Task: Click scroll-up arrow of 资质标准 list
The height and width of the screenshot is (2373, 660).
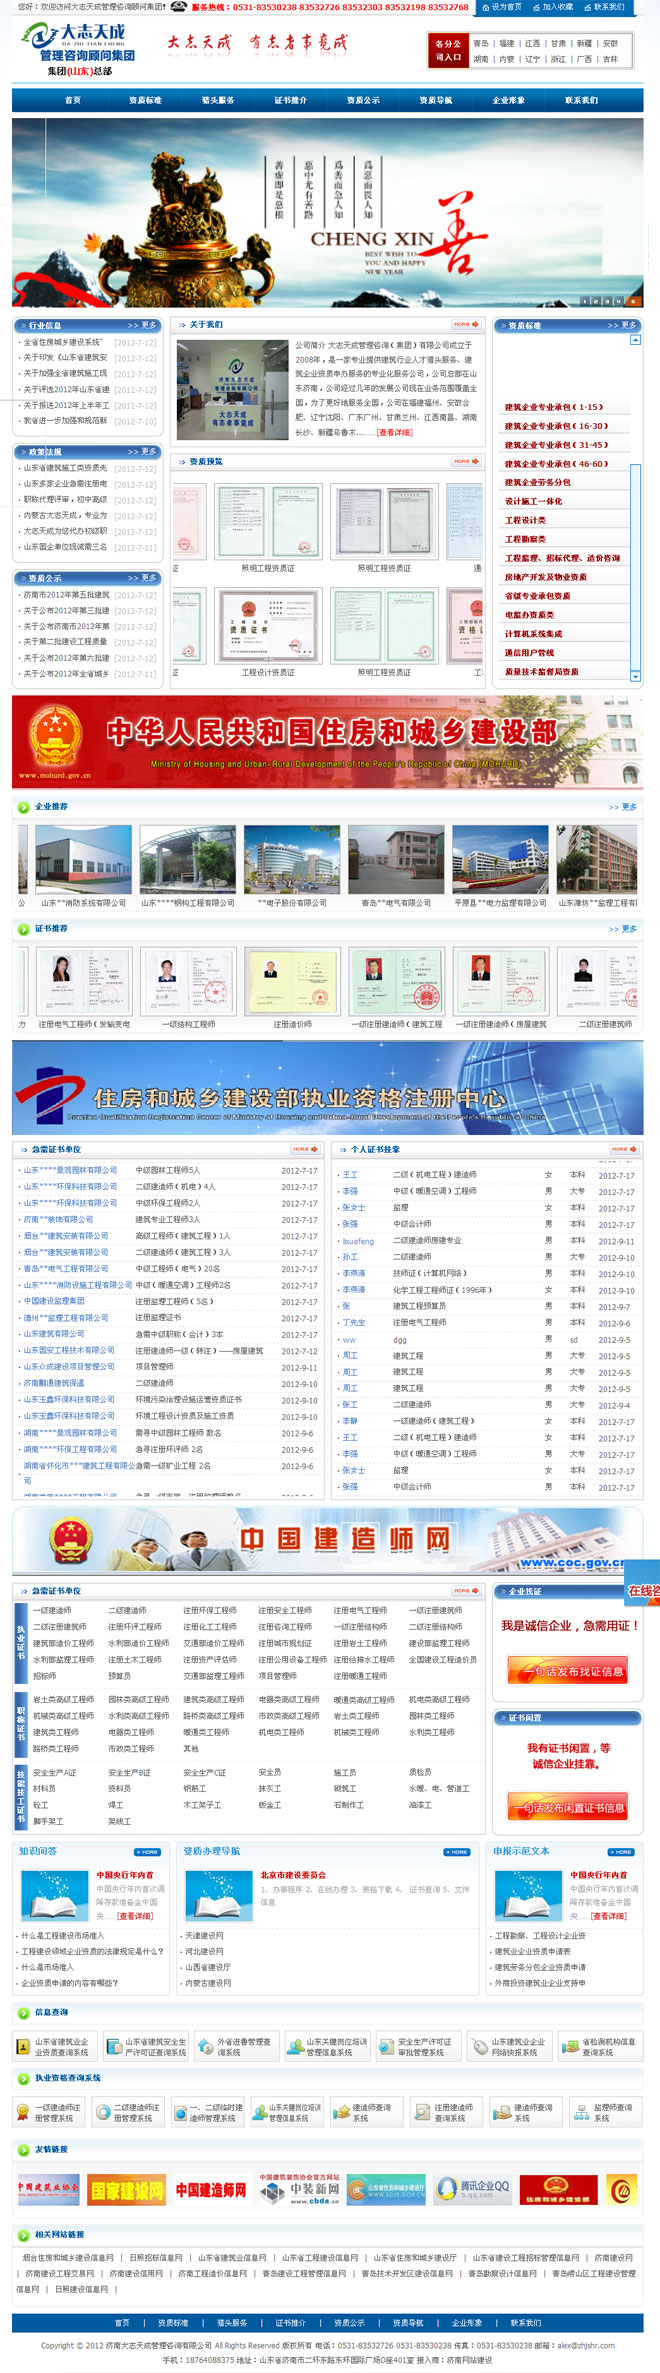Action: click(x=635, y=340)
